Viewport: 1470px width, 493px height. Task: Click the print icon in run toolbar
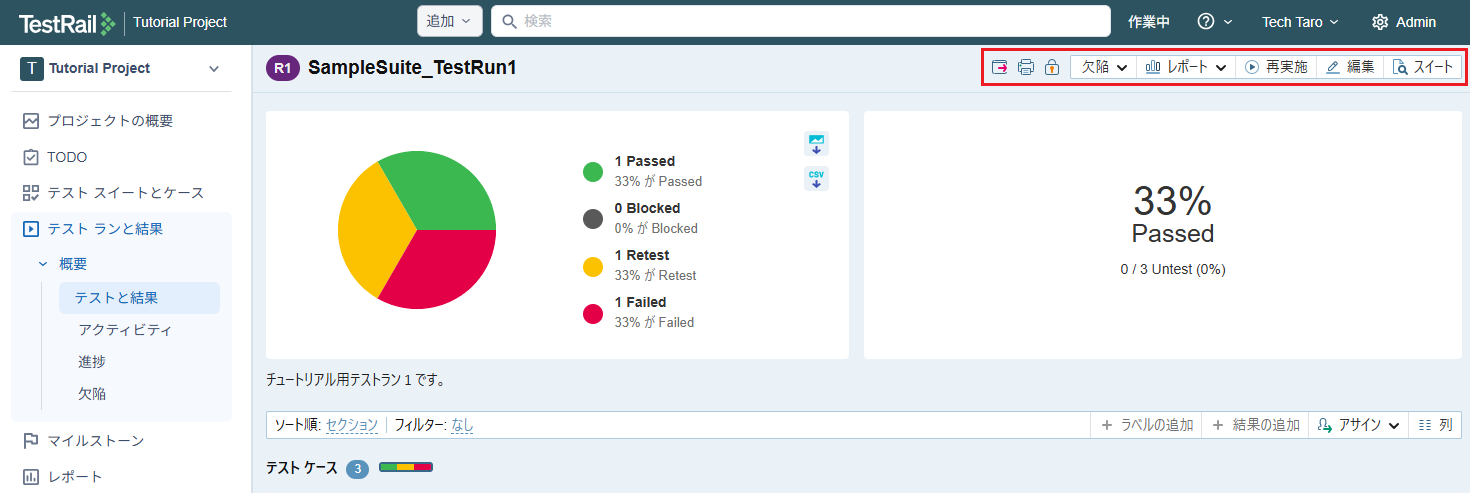click(1025, 67)
